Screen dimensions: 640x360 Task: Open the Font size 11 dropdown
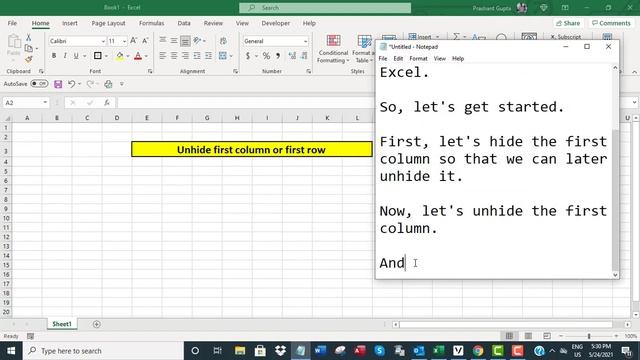[124, 41]
